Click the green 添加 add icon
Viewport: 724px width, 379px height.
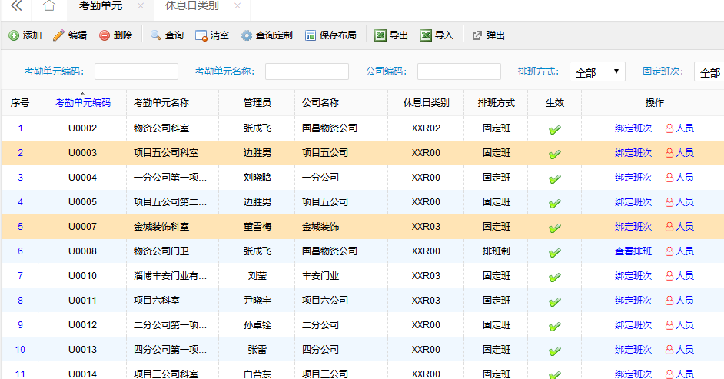click(13, 36)
